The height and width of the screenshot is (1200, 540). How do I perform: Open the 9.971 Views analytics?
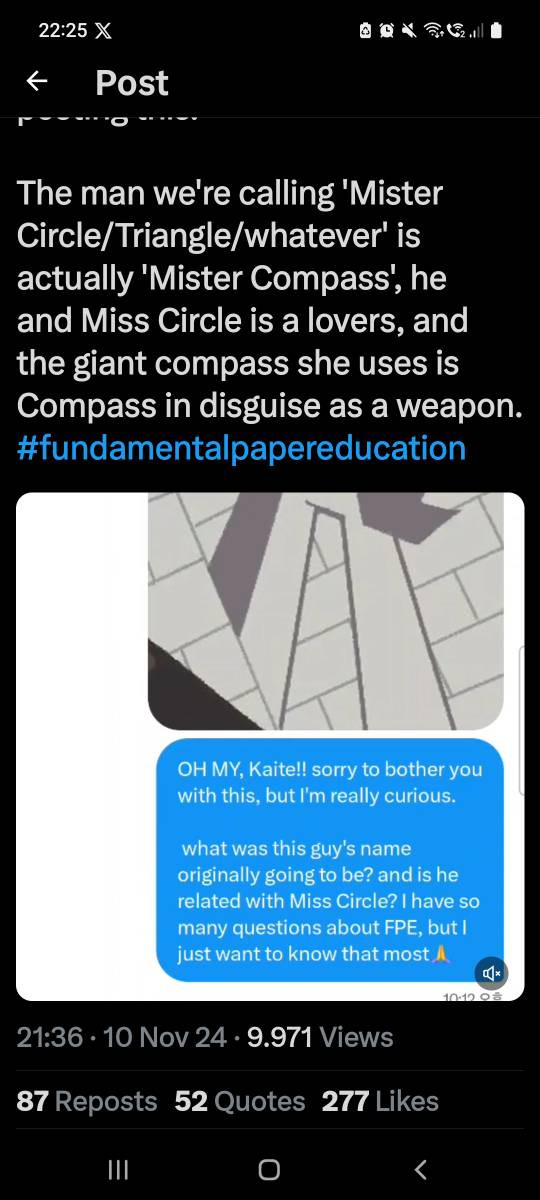pyautogui.click(x=320, y=1037)
